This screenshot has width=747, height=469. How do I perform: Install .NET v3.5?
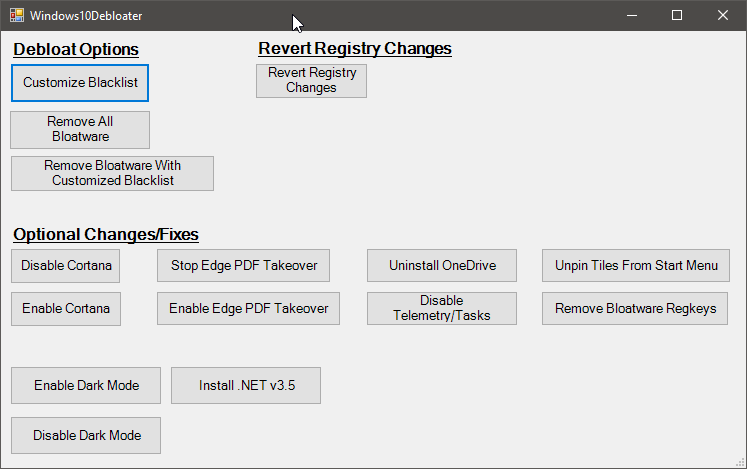[x=246, y=386]
